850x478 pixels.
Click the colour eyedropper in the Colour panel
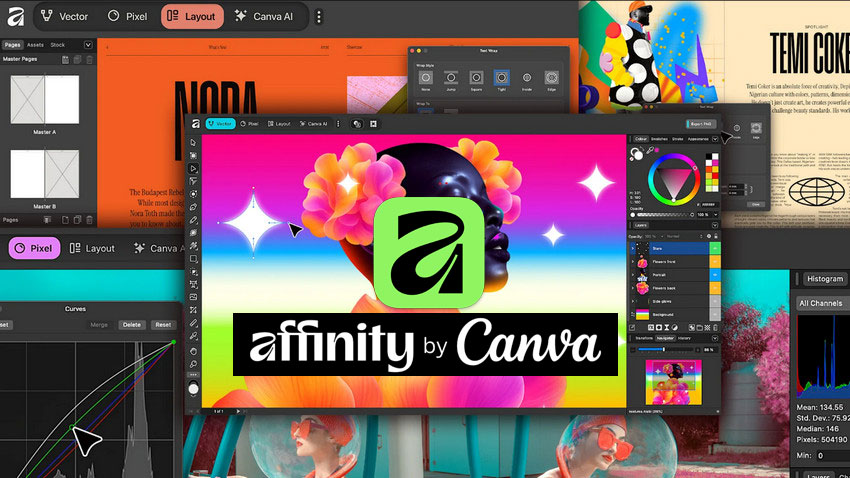650,151
